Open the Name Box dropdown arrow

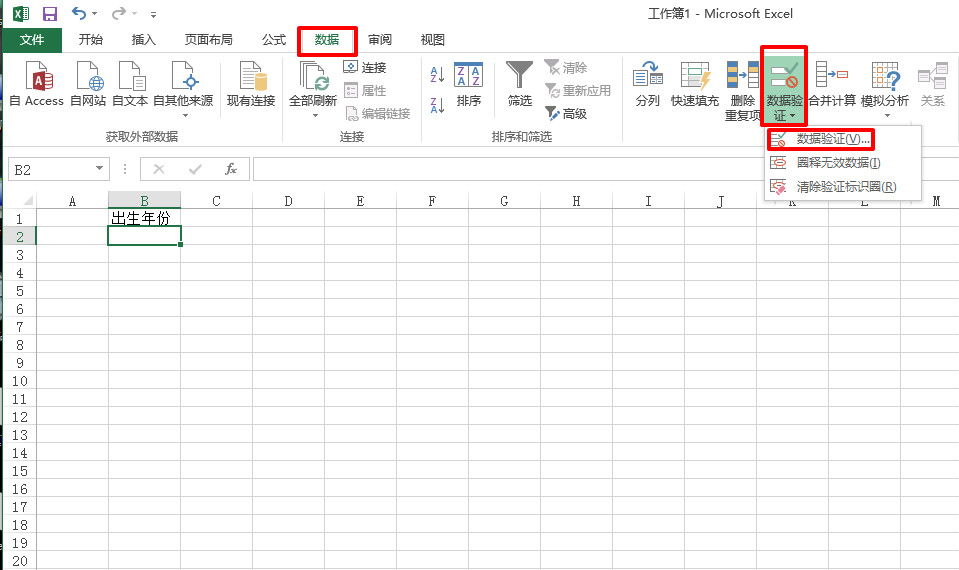click(98, 170)
